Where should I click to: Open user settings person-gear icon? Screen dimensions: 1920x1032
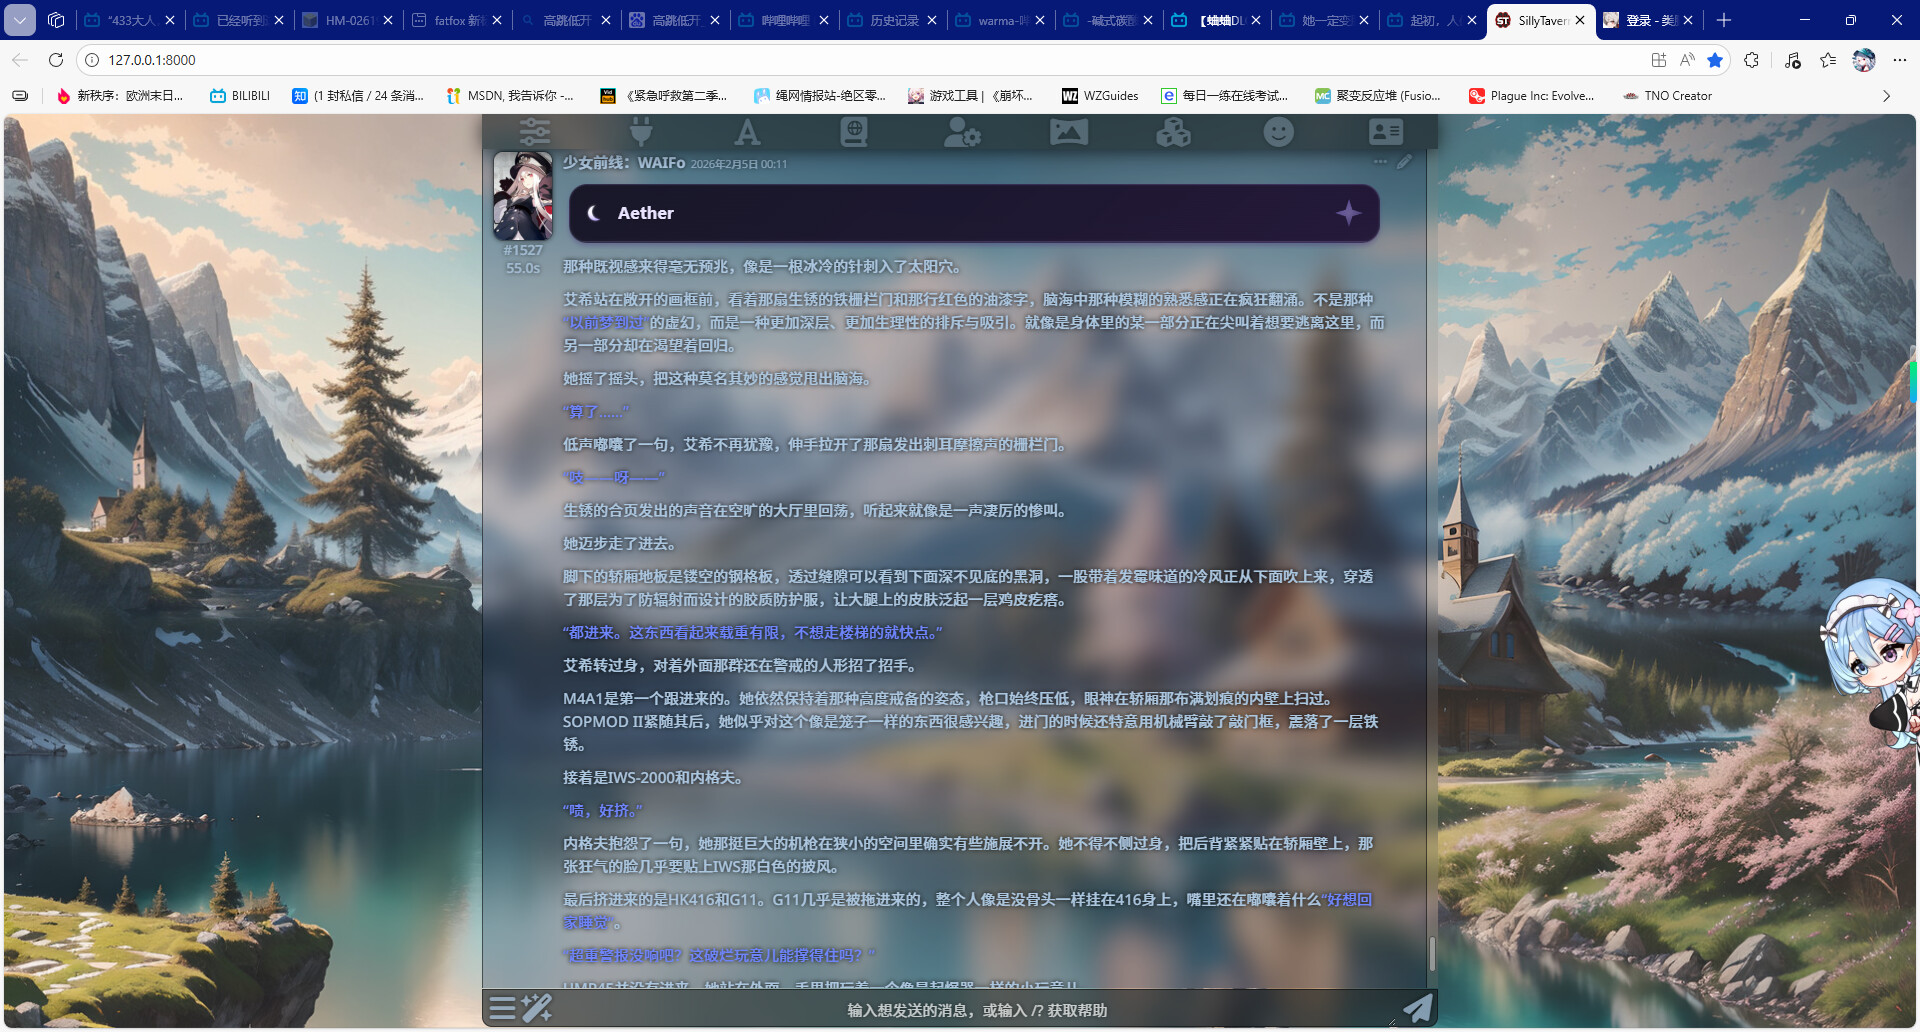pyautogui.click(x=962, y=132)
